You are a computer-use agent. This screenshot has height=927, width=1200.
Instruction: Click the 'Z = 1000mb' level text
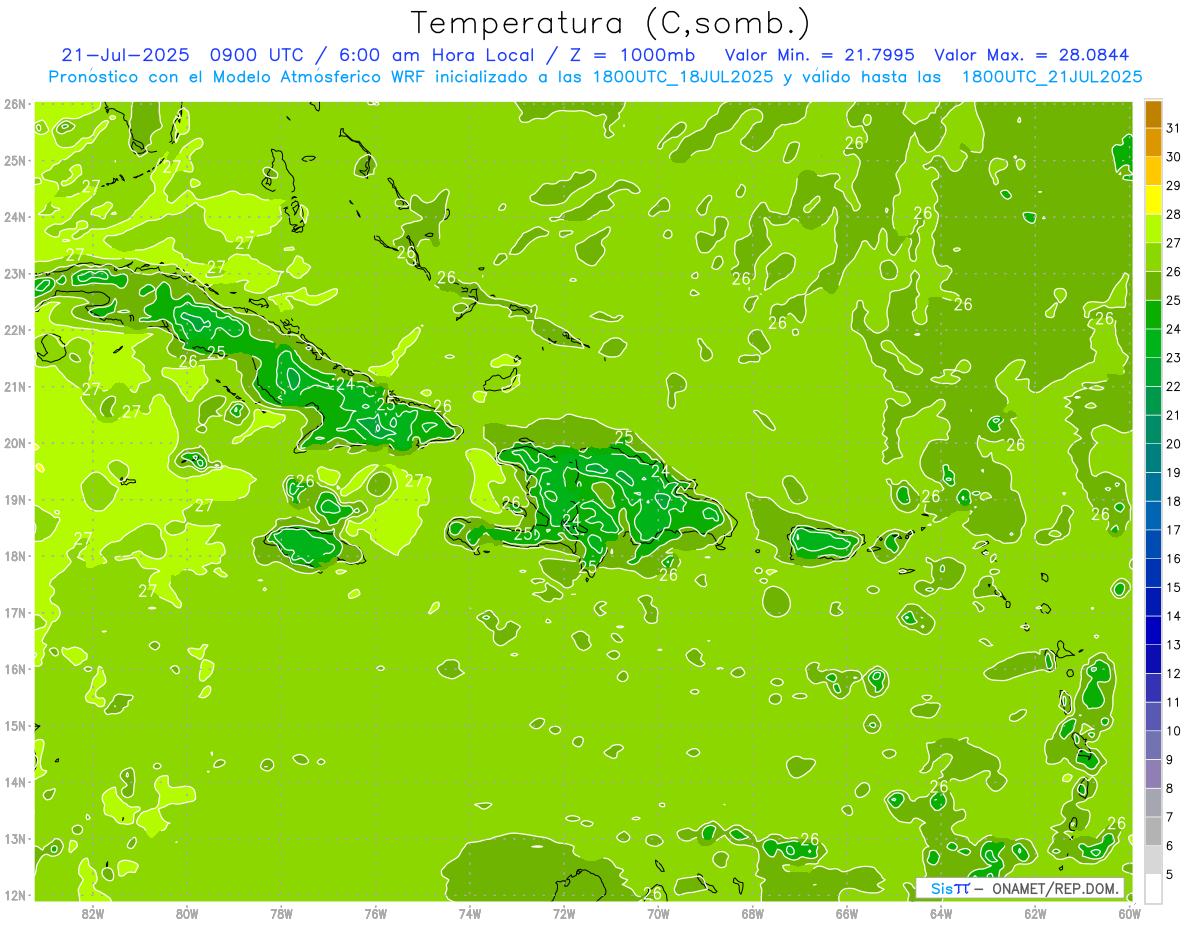tap(631, 55)
